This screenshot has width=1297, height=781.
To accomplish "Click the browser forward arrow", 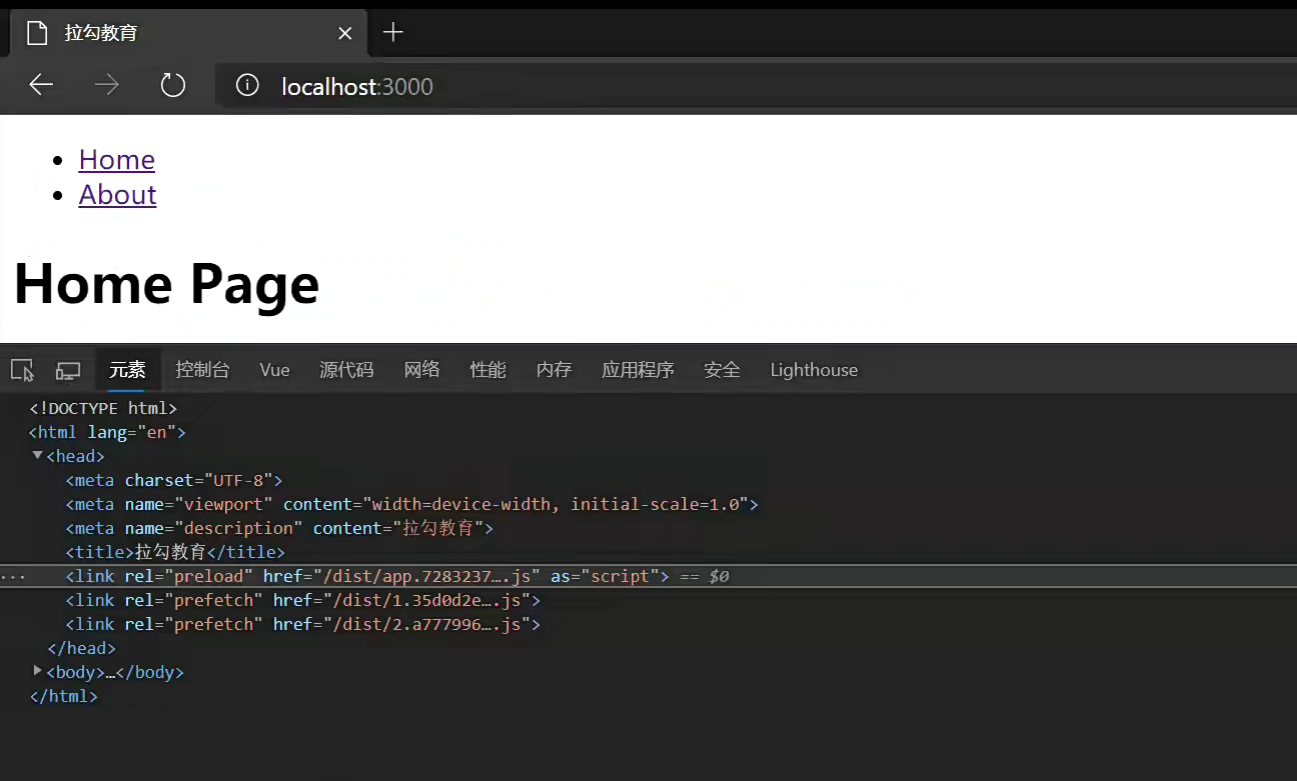I will 106,86.
